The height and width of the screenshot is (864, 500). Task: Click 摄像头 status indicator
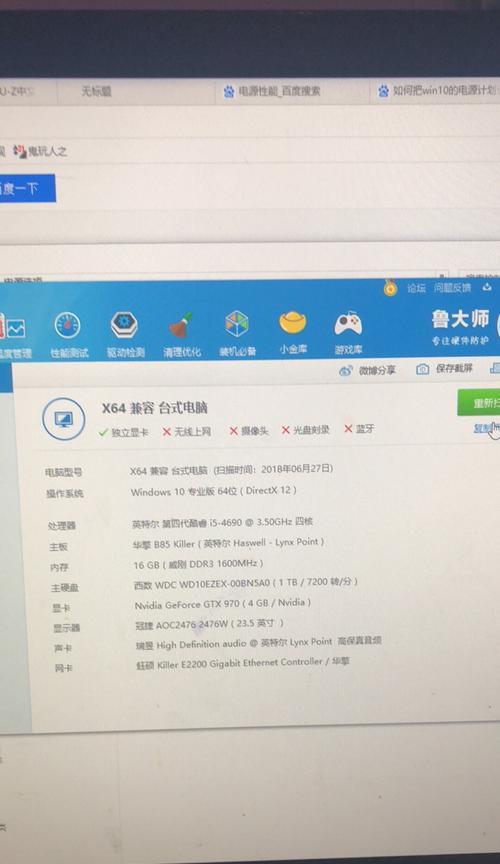point(249,431)
